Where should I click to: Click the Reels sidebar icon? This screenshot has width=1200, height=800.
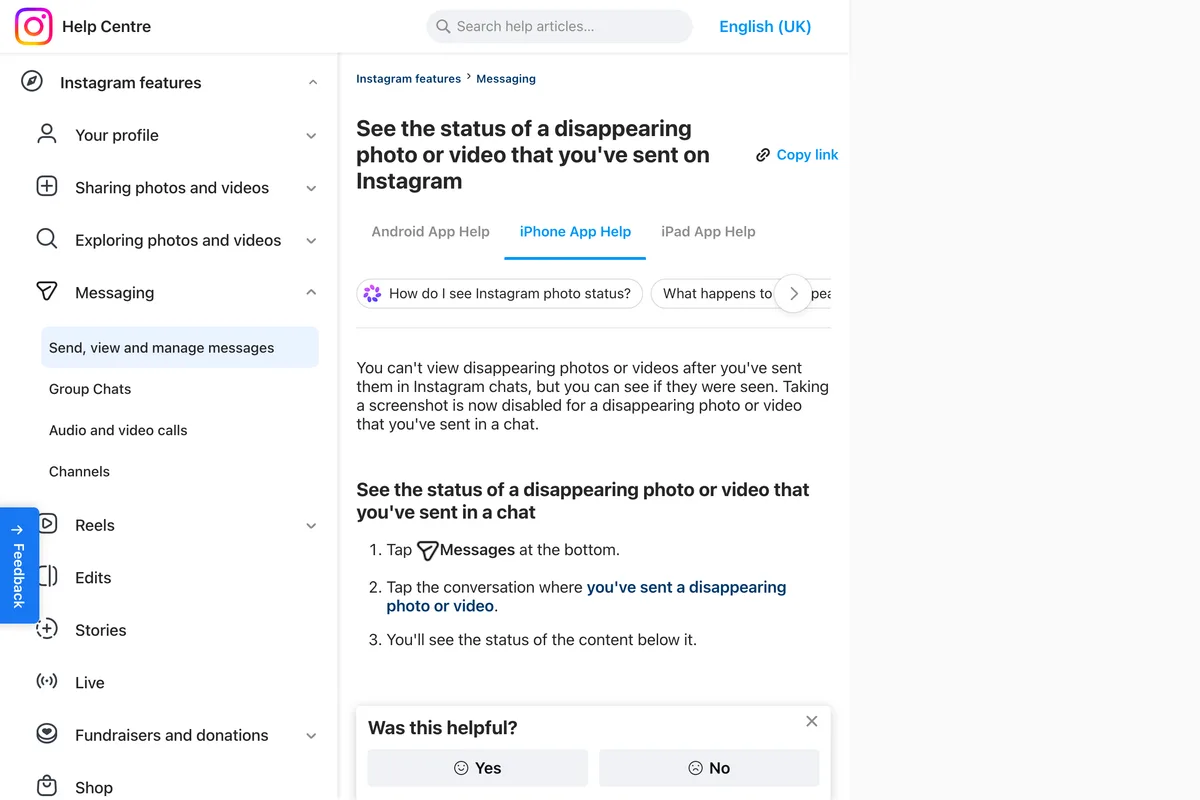(49, 524)
